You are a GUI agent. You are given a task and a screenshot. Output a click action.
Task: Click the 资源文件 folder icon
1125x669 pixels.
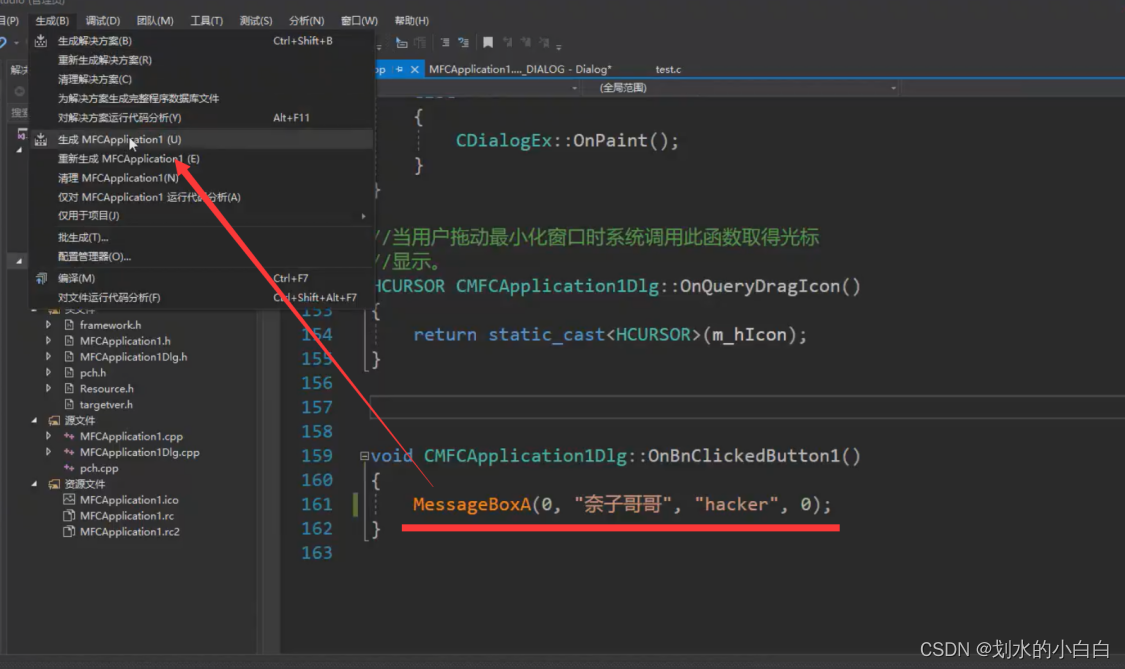[54, 484]
